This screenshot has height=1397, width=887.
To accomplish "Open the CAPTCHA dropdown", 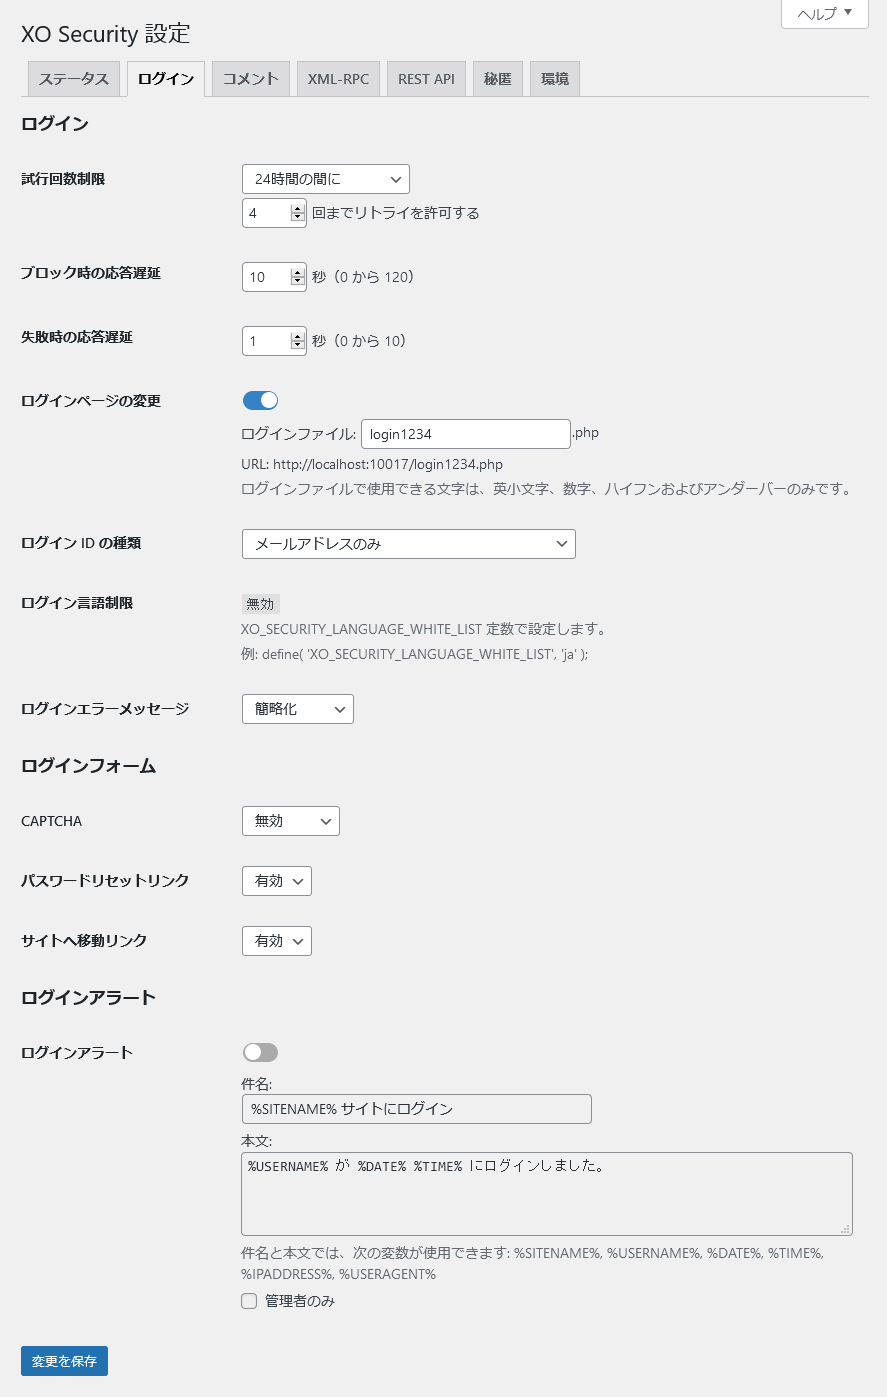I will tap(290, 820).
